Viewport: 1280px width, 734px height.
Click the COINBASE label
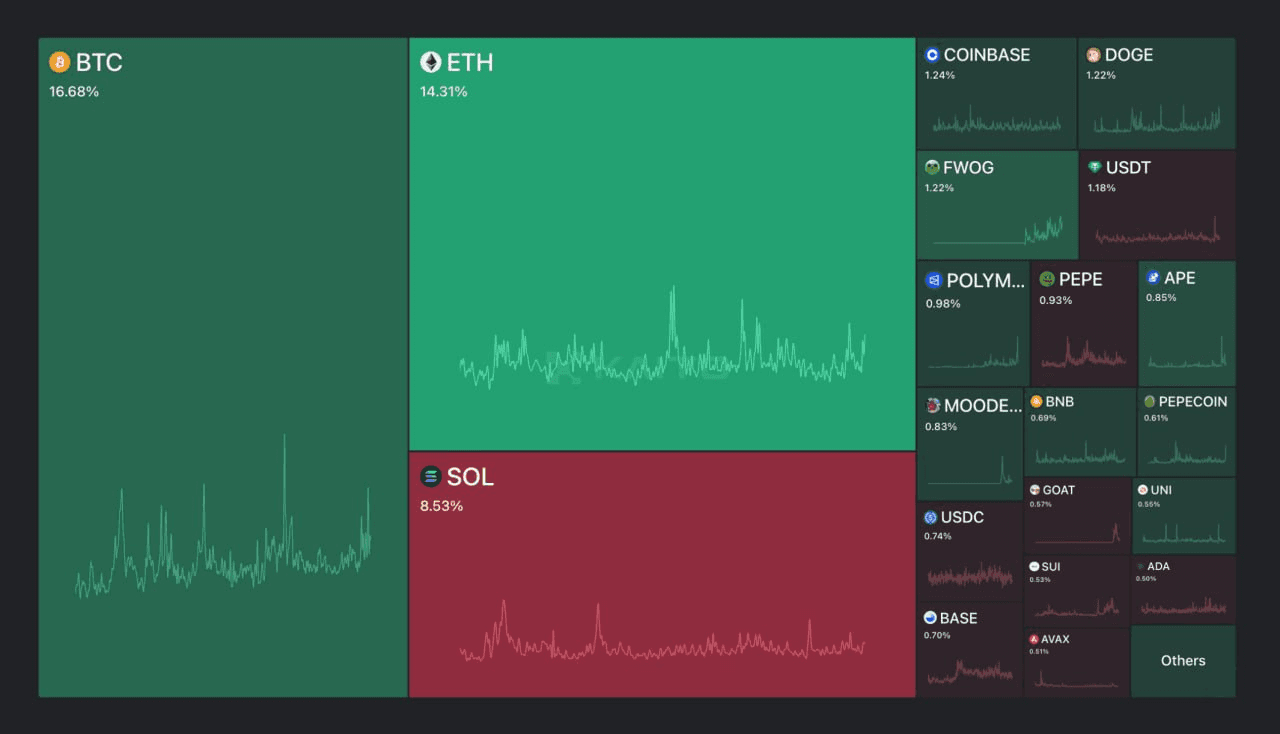pyautogui.click(x=987, y=55)
